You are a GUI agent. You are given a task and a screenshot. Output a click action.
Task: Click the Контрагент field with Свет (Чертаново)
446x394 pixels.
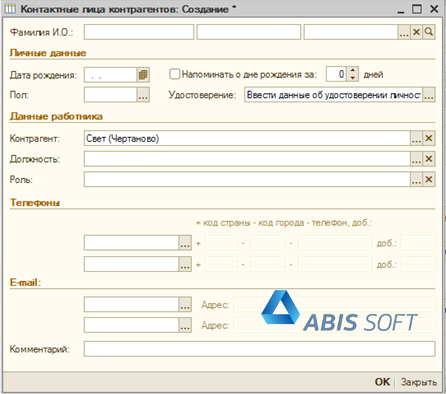[x=247, y=138]
